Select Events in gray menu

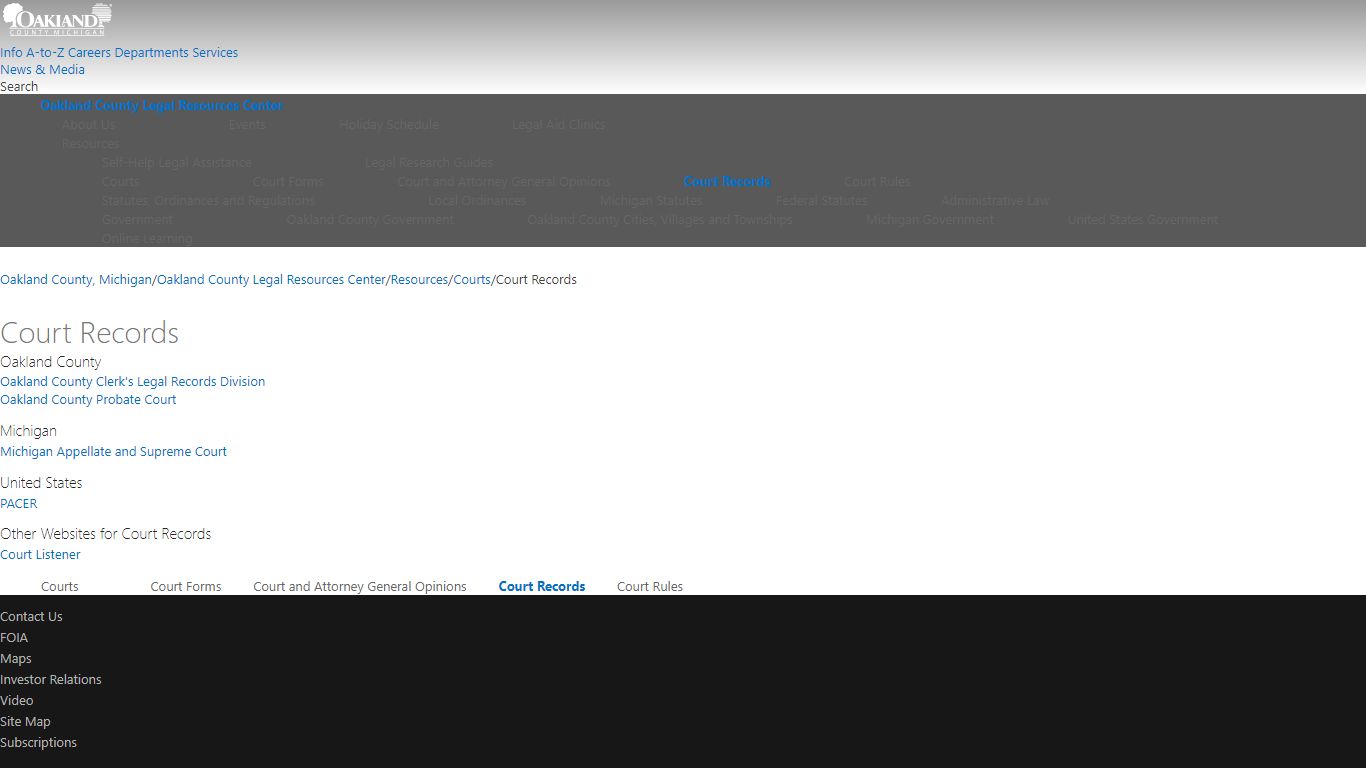coord(247,125)
